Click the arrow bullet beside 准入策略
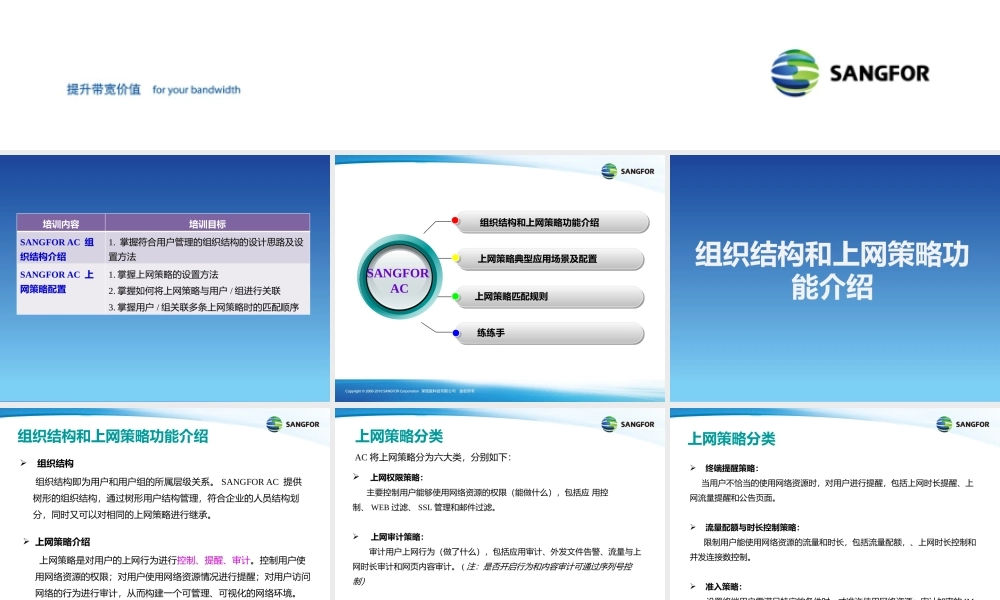 (693, 586)
